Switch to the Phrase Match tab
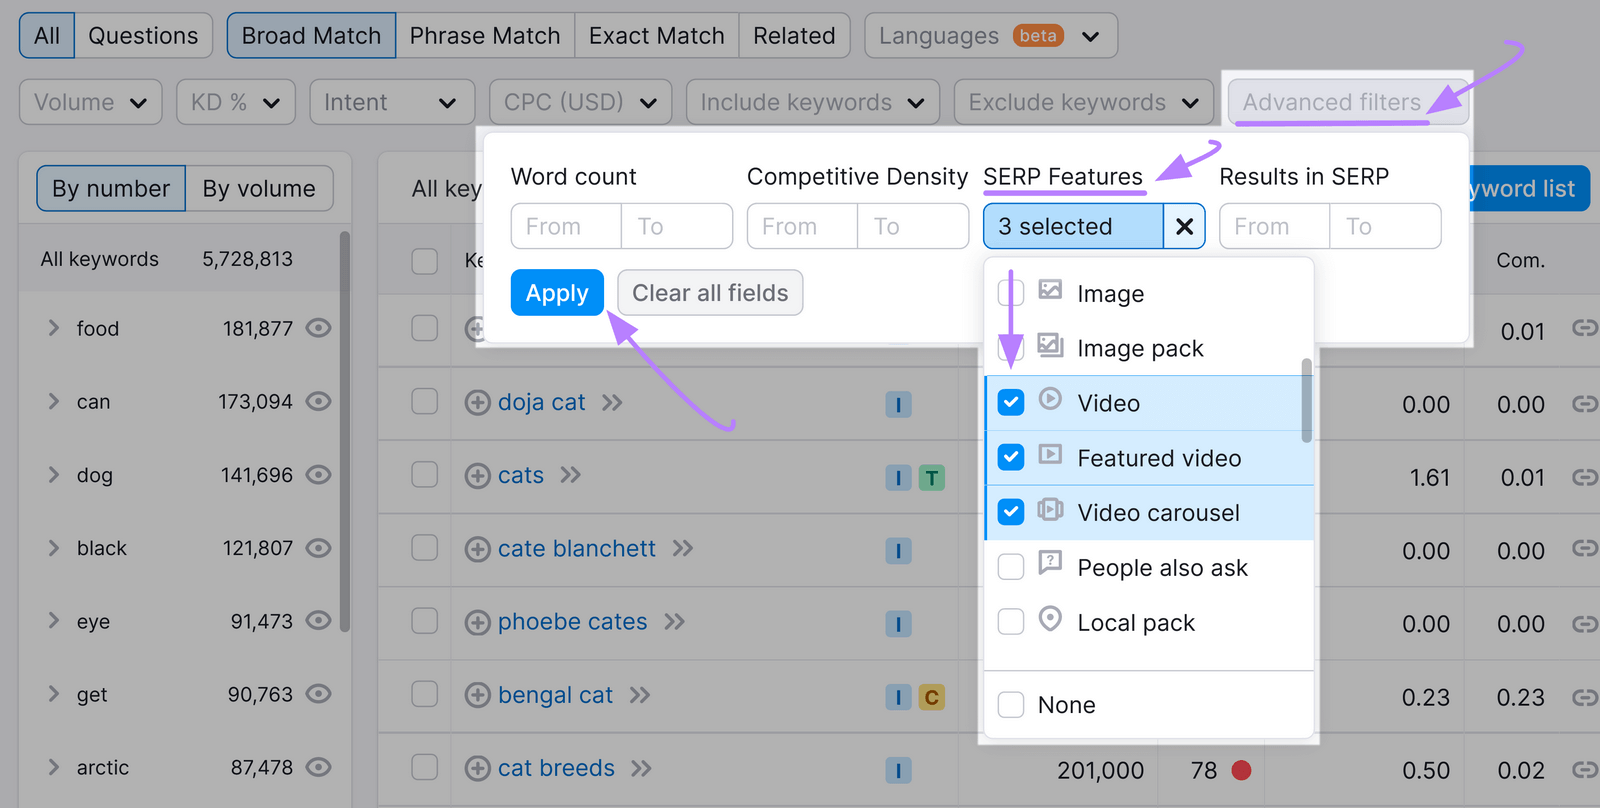The image size is (1600, 808). [x=485, y=36]
